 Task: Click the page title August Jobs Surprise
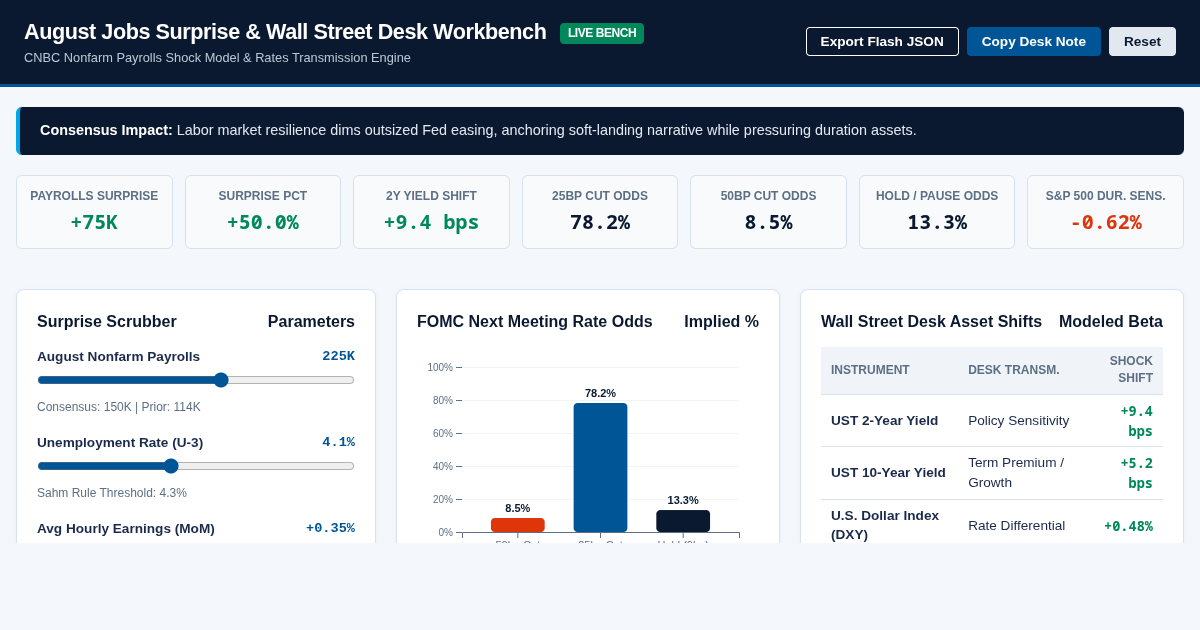[285, 32]
